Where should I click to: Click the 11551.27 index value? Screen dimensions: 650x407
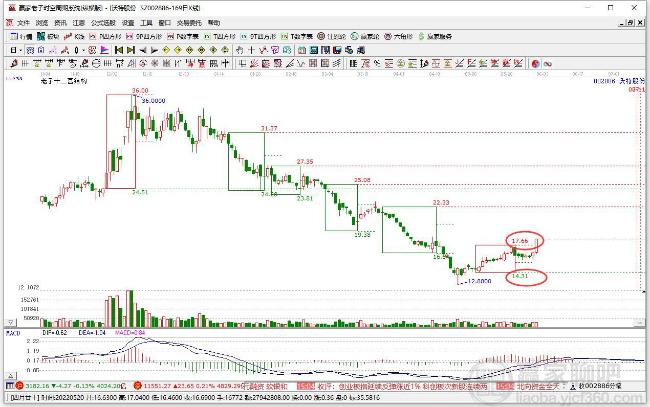[x=157, y=386]
